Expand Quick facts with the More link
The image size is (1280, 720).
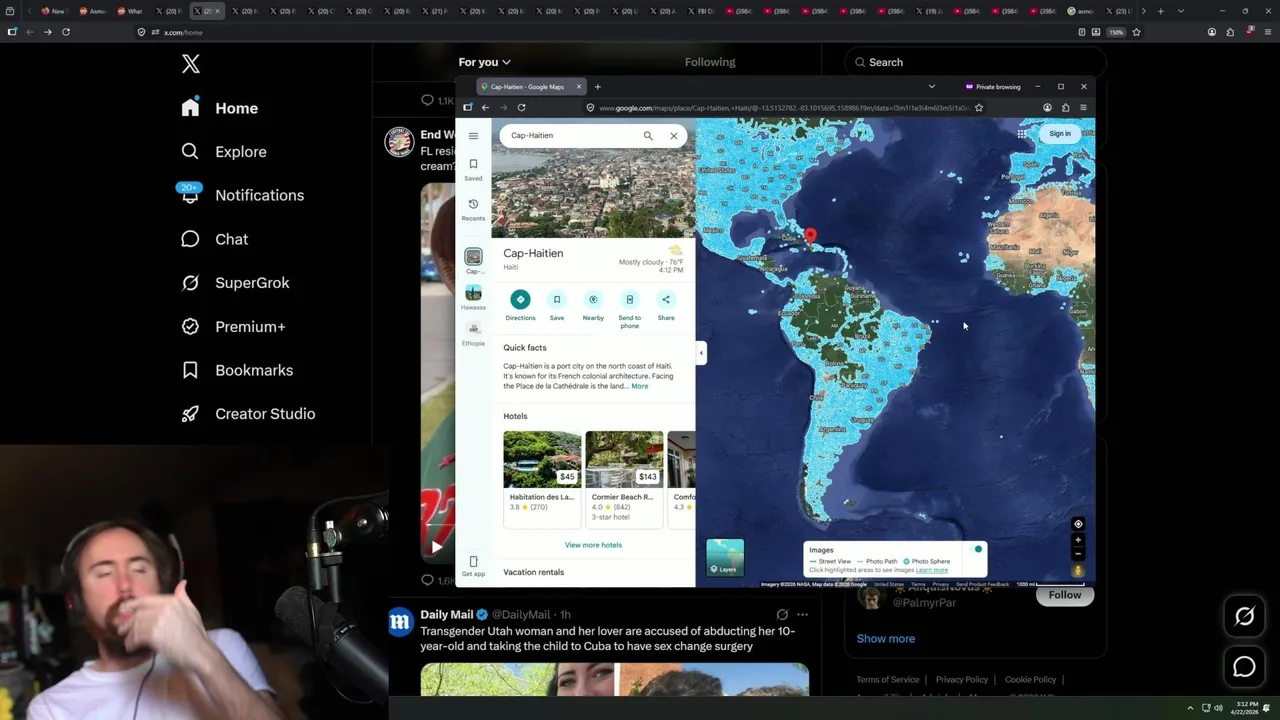(x=640, y=386)
